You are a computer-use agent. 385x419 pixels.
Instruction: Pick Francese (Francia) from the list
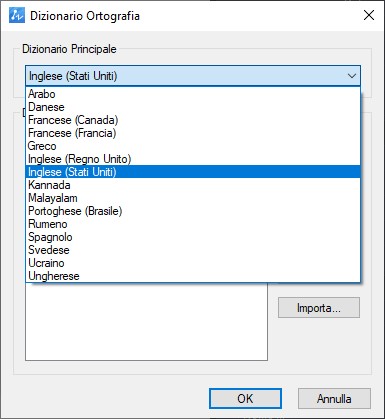pyautogui.click(x=193, y=133)
